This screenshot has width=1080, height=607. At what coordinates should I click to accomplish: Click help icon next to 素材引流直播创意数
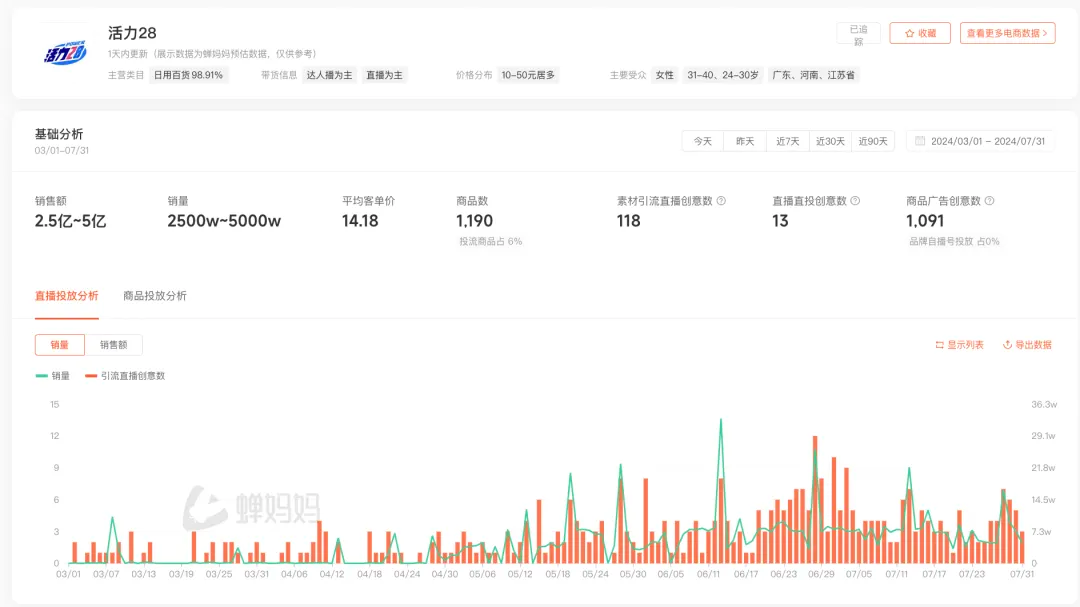point(721,201)
